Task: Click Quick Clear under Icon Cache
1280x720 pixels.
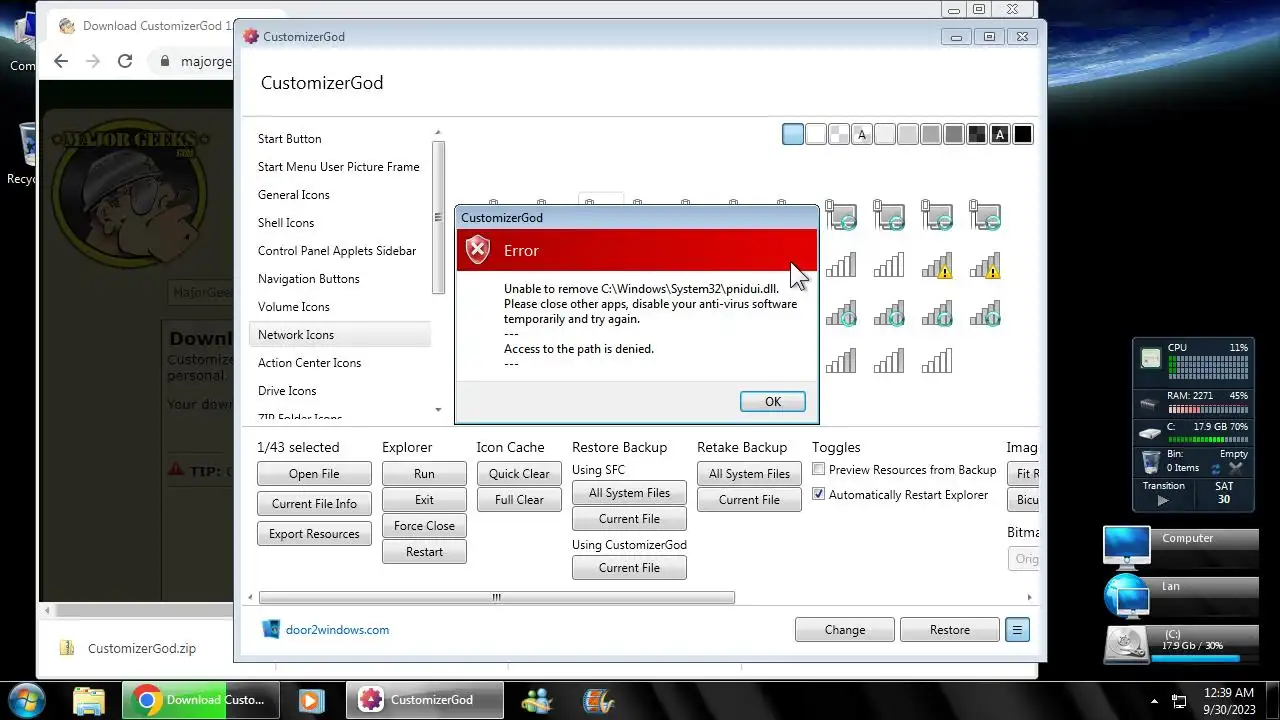Action: pos(519,474)
